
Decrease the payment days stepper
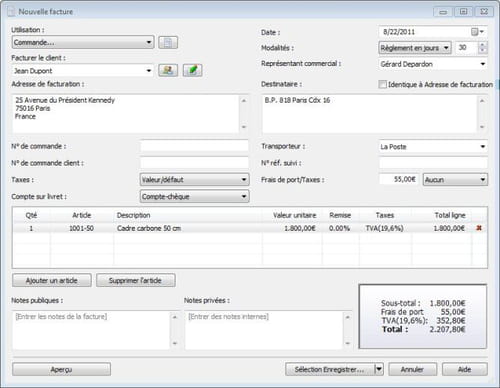(482, 51)
